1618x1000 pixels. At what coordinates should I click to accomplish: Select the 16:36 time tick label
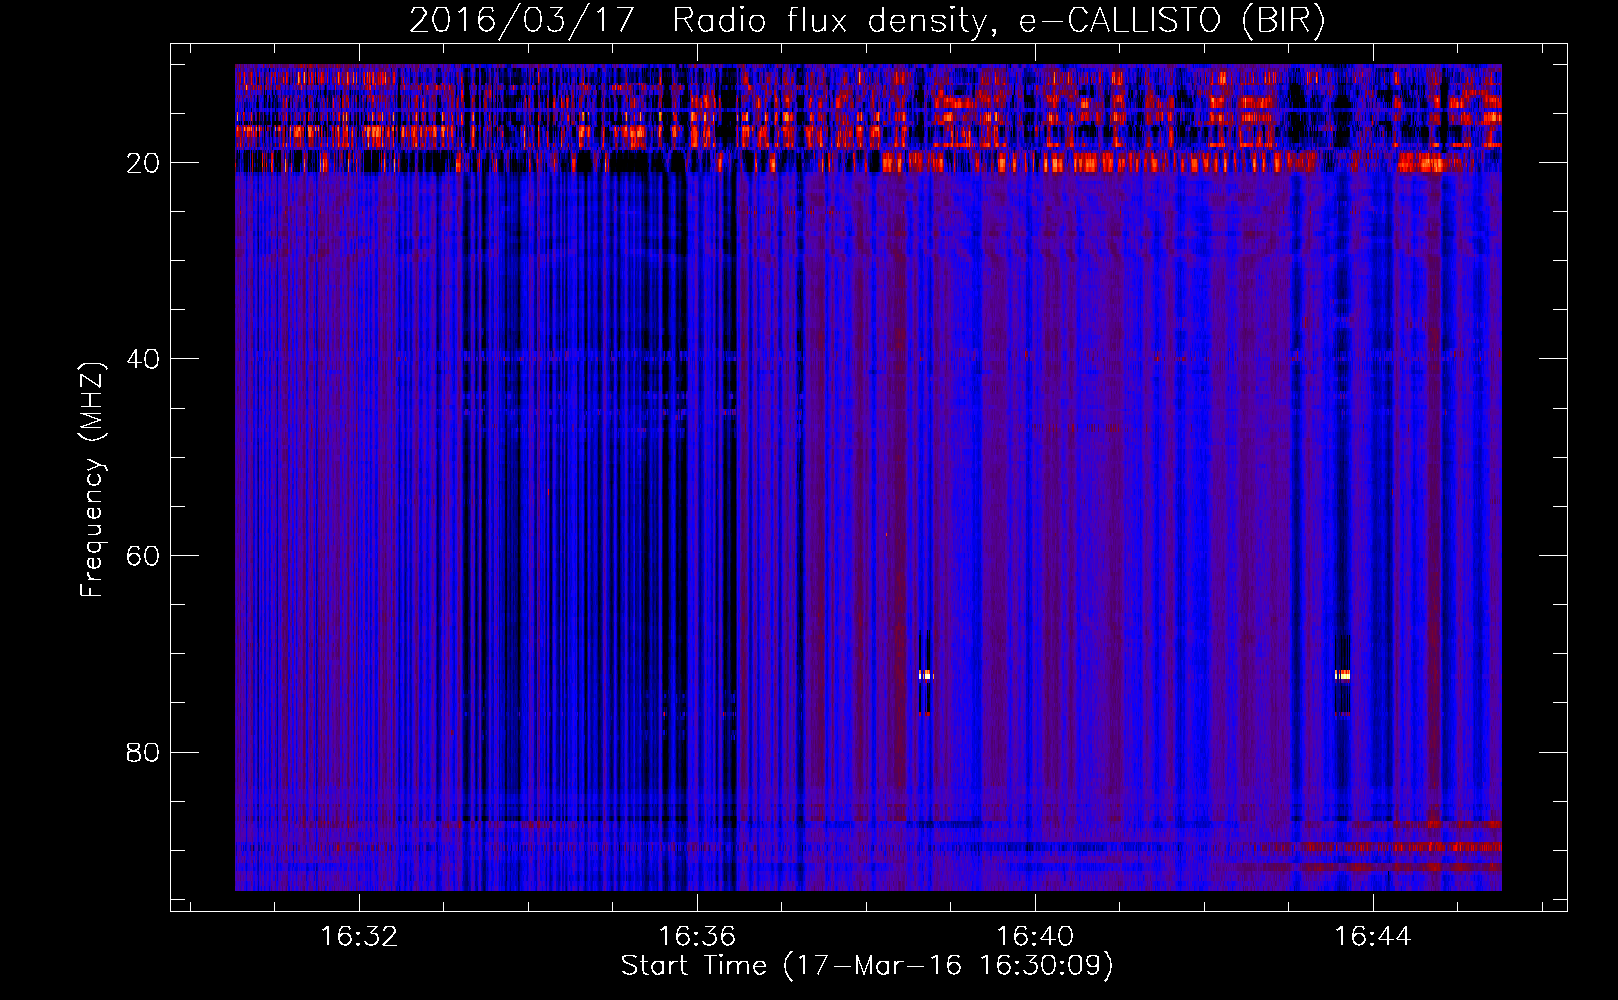[x=697, y=936]
